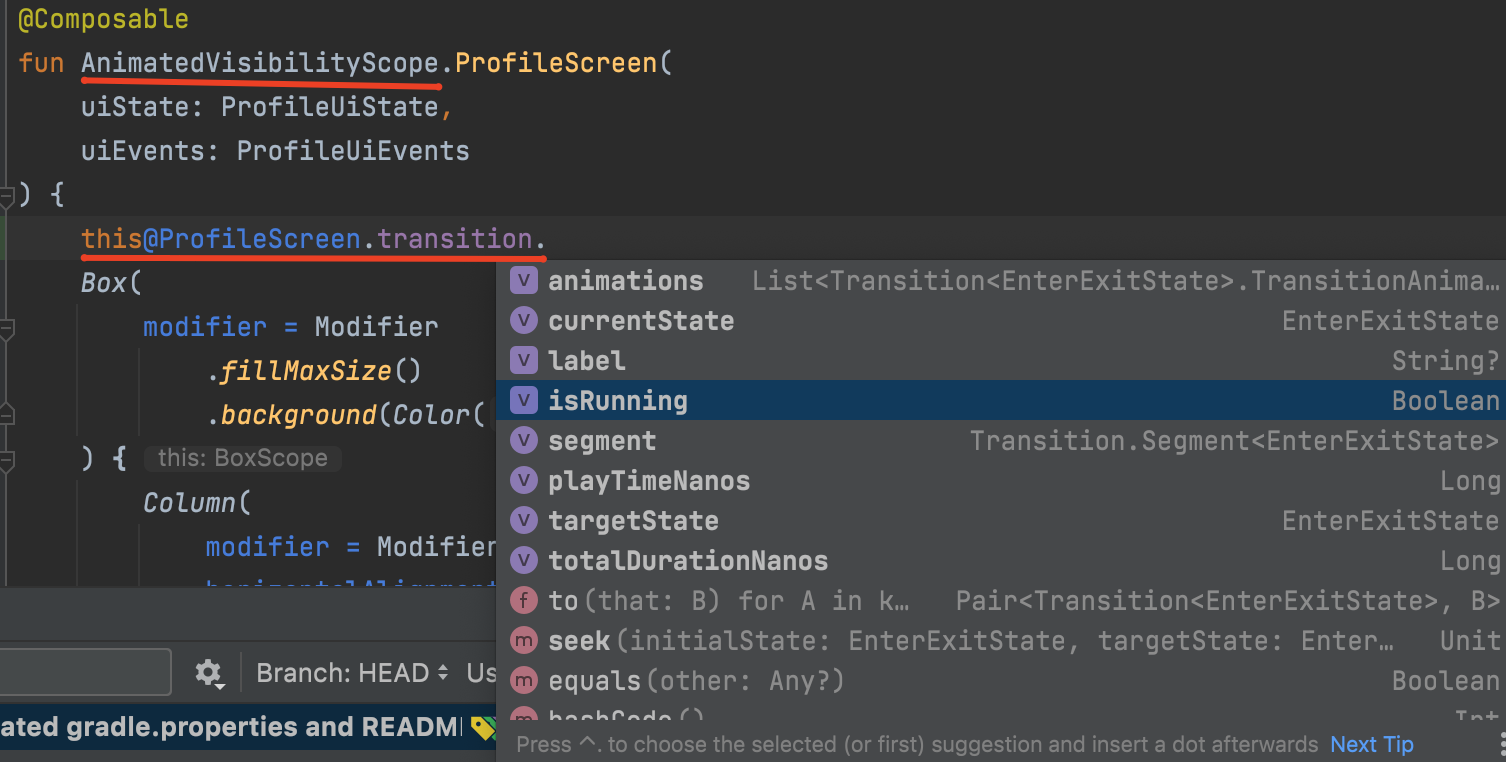
Task: Click inside the search input field
Action: tap(85, 672)
